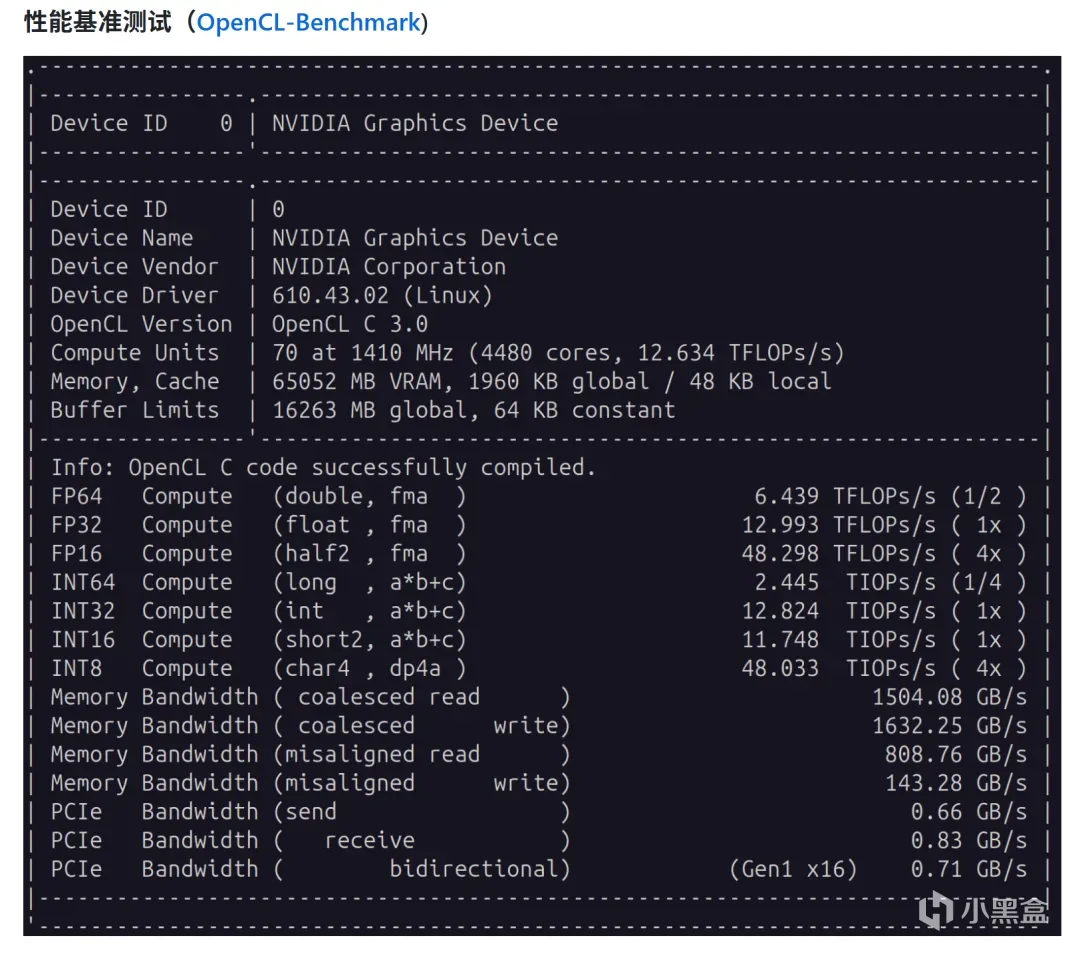Click INT32 result '12.824 TIOPs/s'
The image size is (1080, 954).
(838, 611)
